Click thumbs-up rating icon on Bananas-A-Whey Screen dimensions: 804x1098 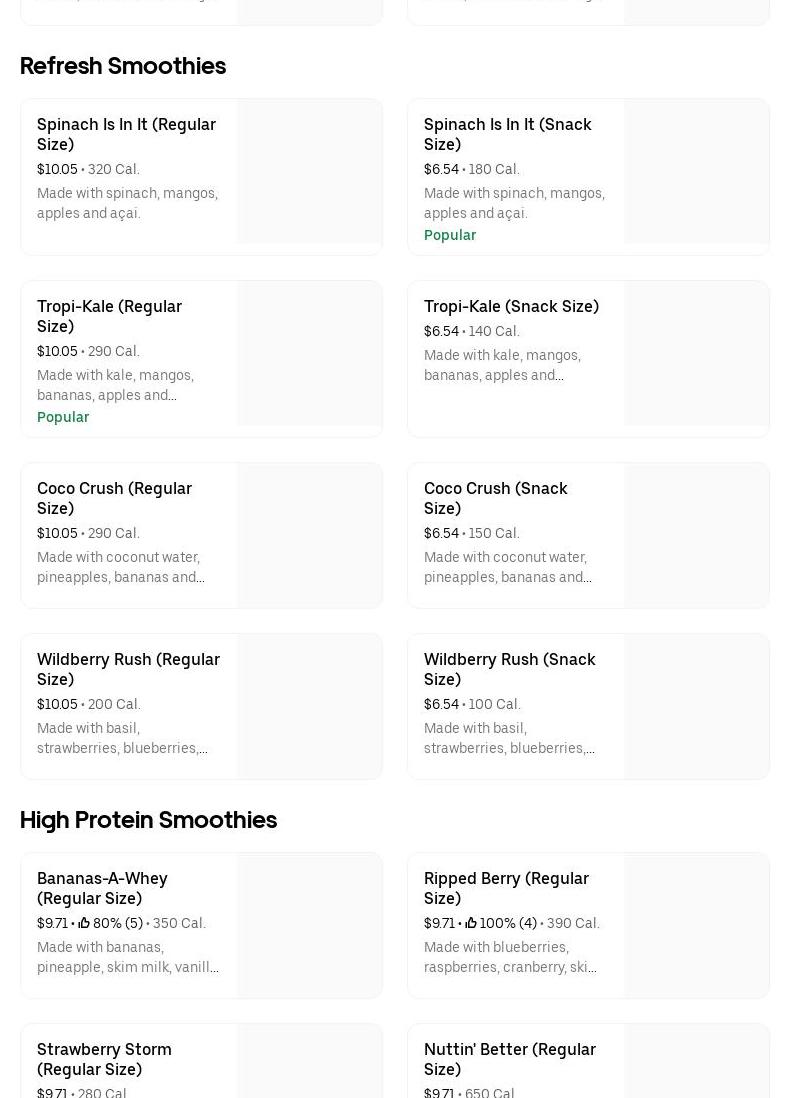(84, 923)
